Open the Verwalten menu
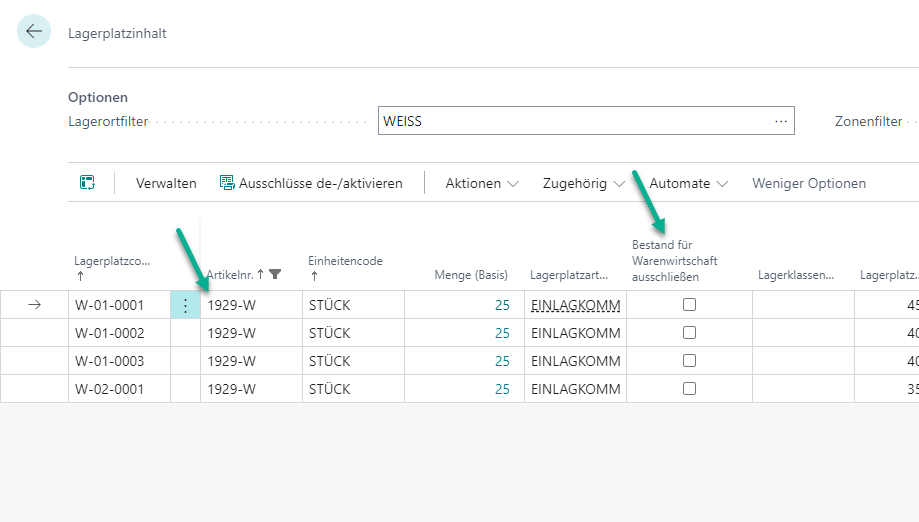Screen dimensions: 919x522 pyautogui.click(x=166, y=183)
